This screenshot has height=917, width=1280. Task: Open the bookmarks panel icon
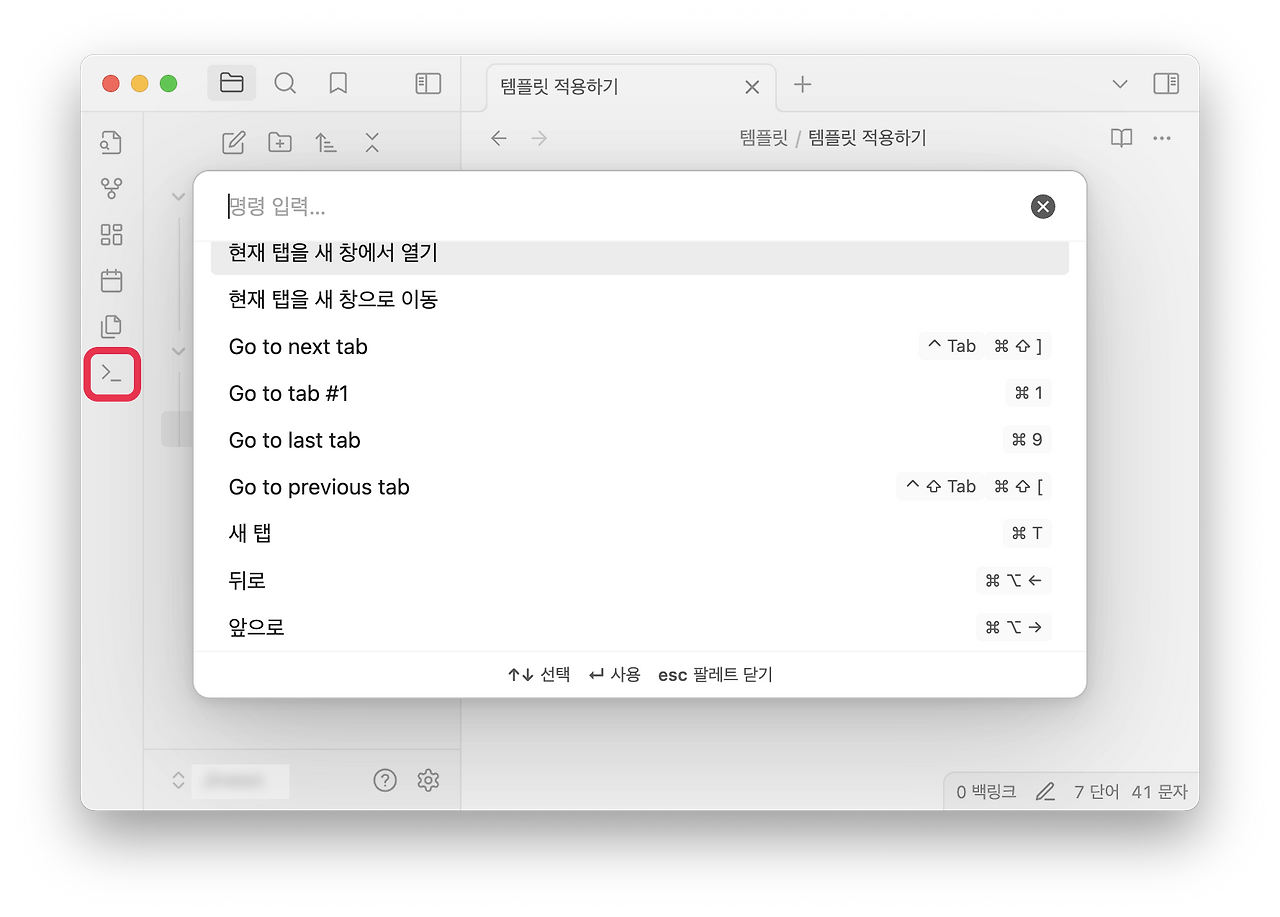point(338,83)
